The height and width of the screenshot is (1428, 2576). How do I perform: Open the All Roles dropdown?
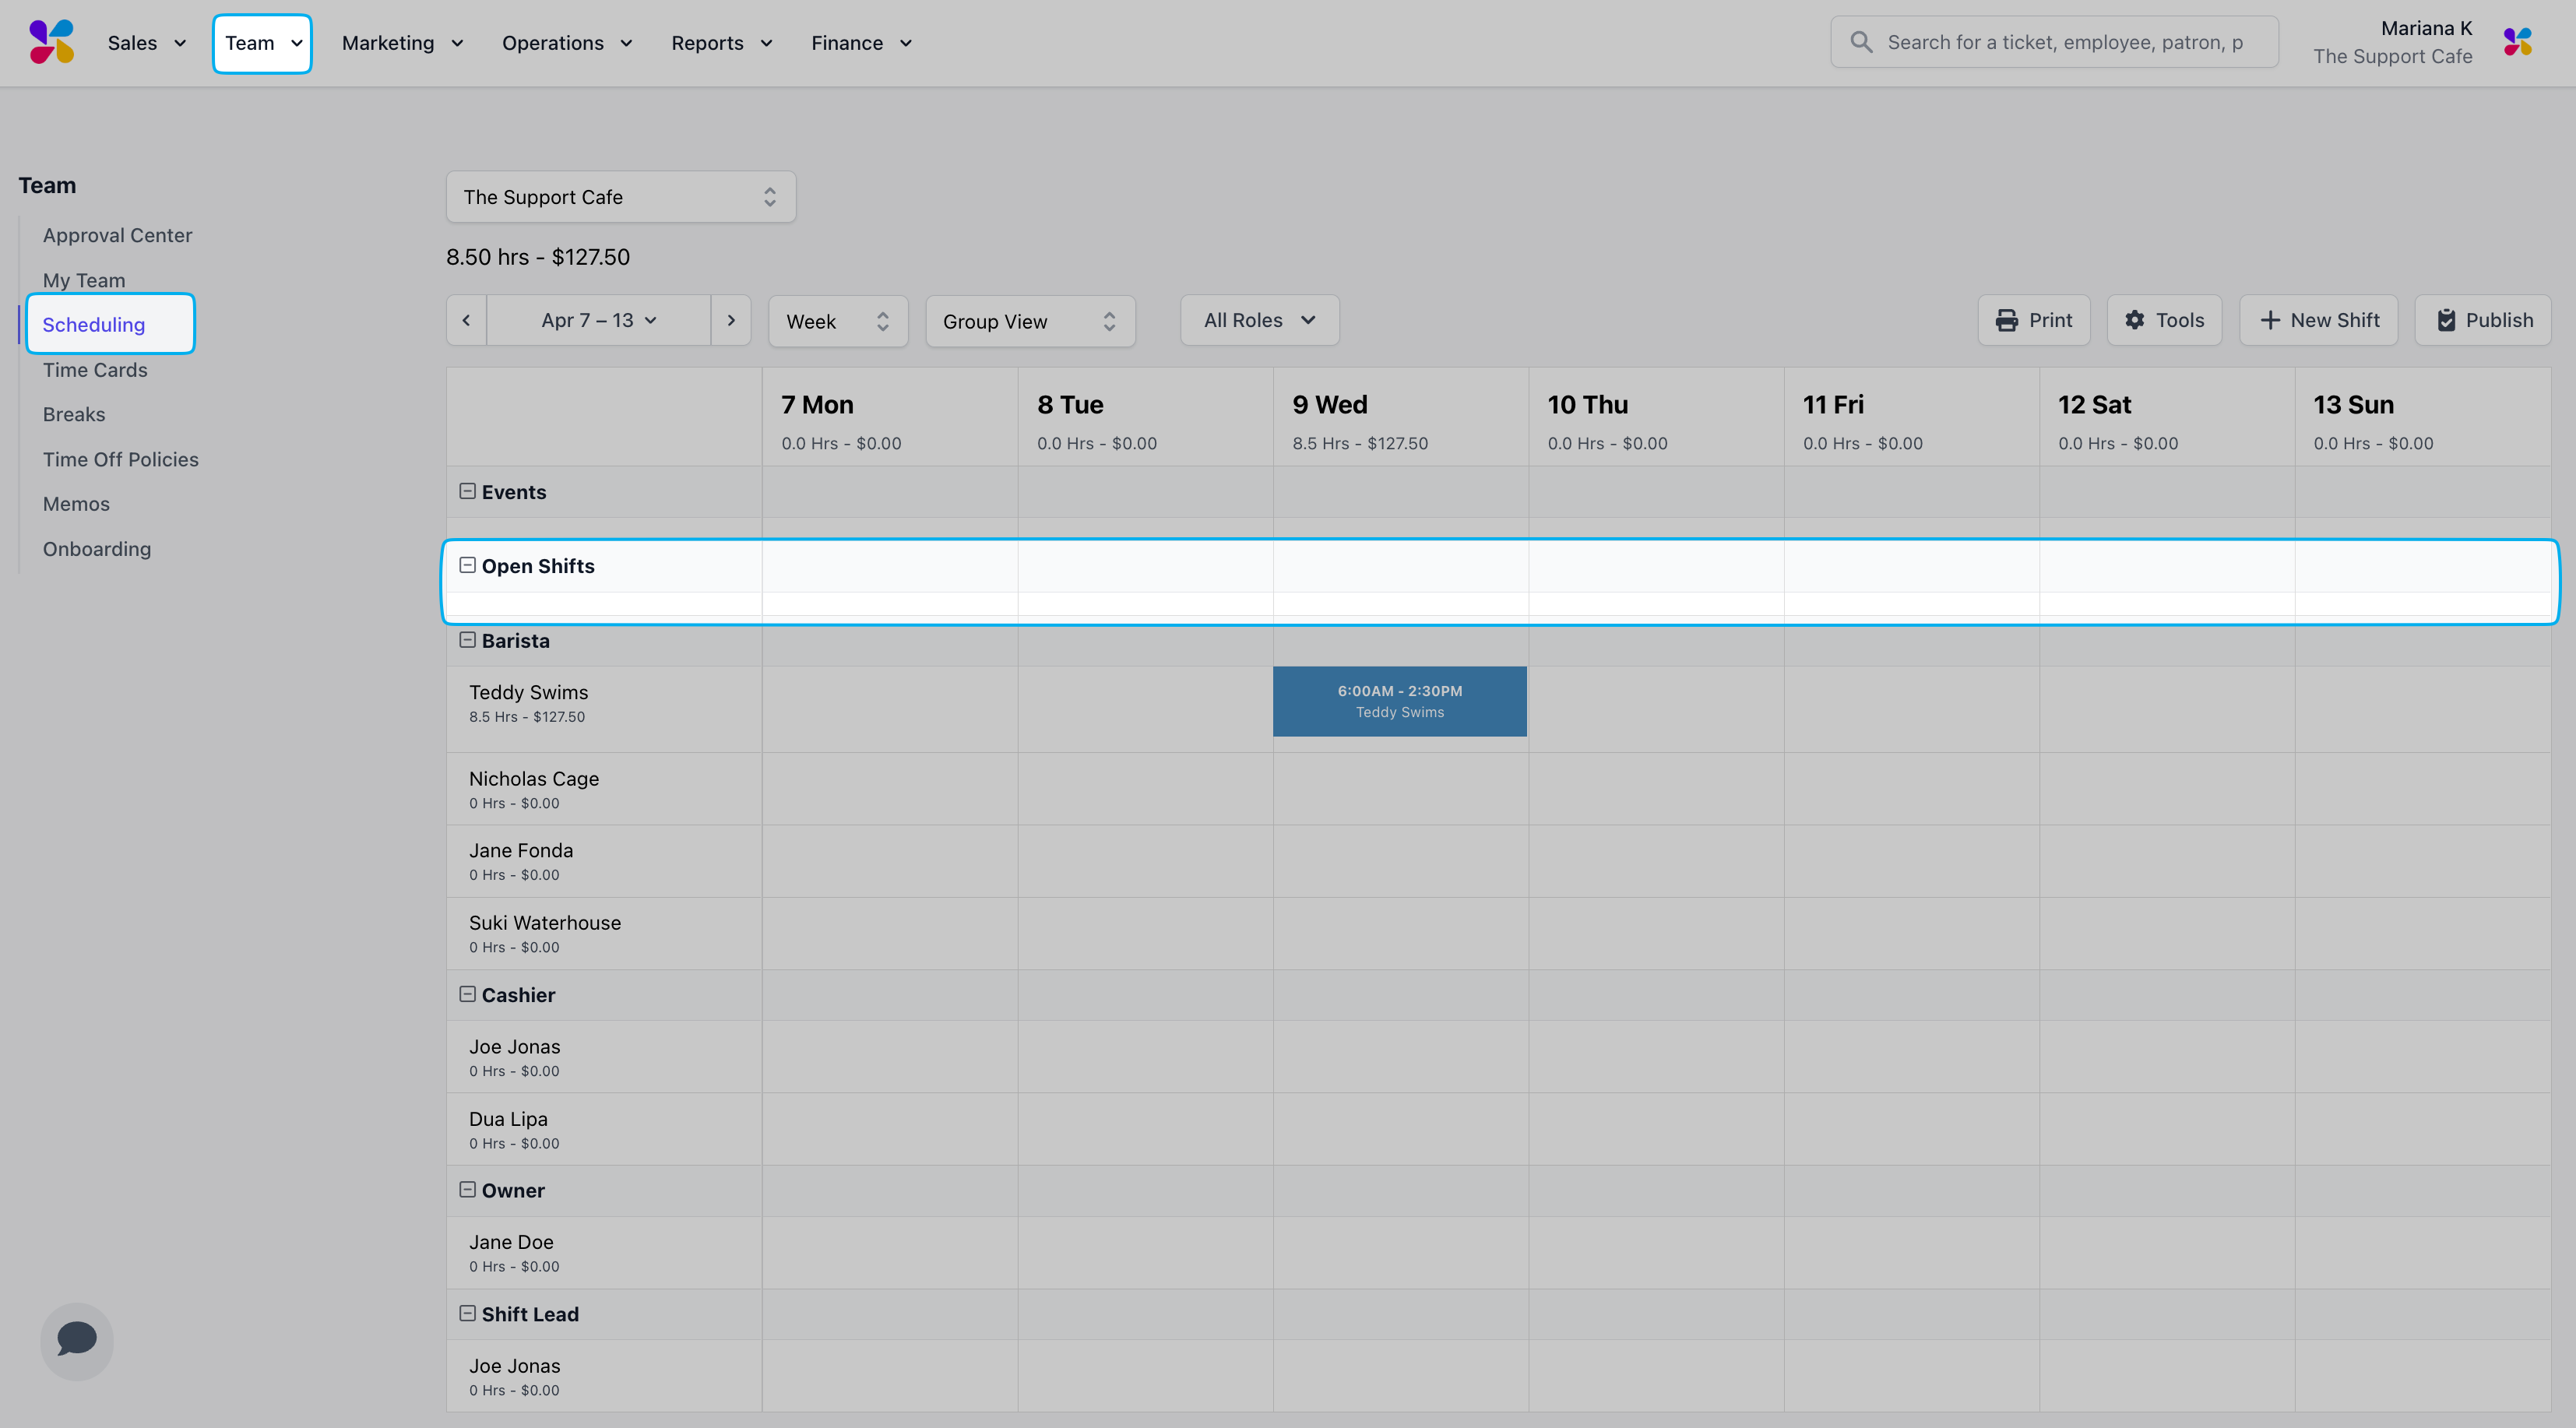(1259, 321)
